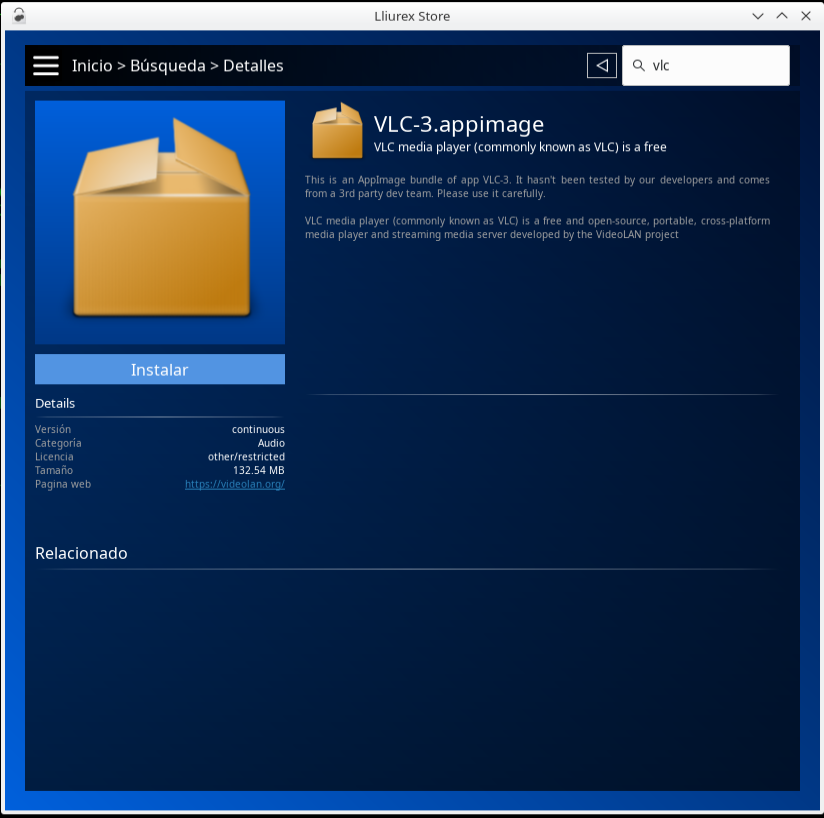Viewport: 824px width, 818px height.
Task: Close the Lliurex Store window
Action: [806, 16]
